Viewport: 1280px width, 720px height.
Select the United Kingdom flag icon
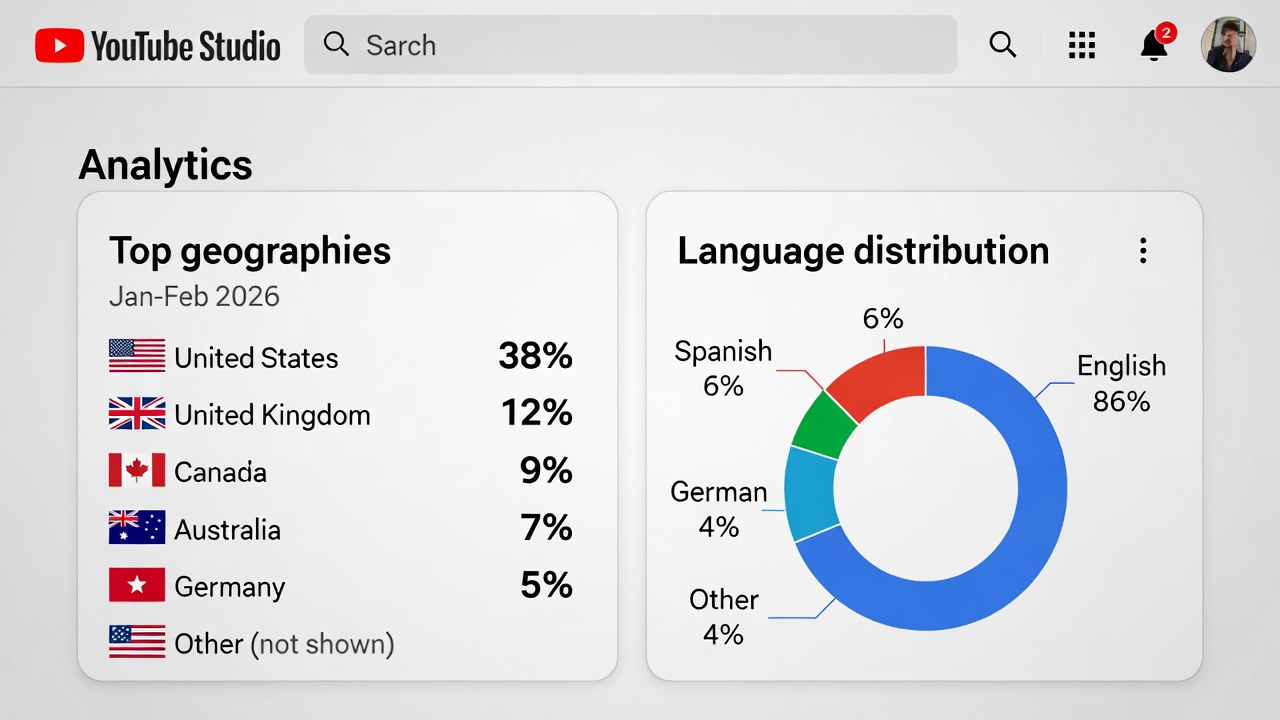pos(136,414)
